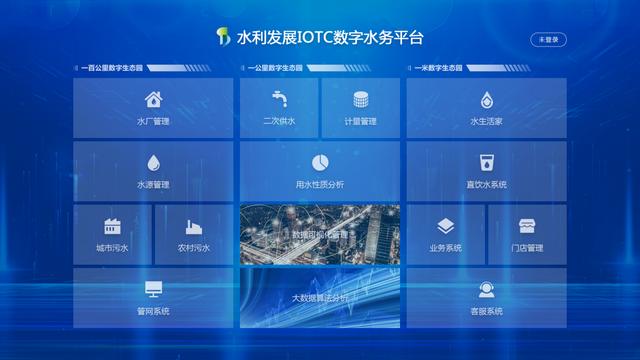Open the 数据可视化管理 city image tile

point(320,235)
